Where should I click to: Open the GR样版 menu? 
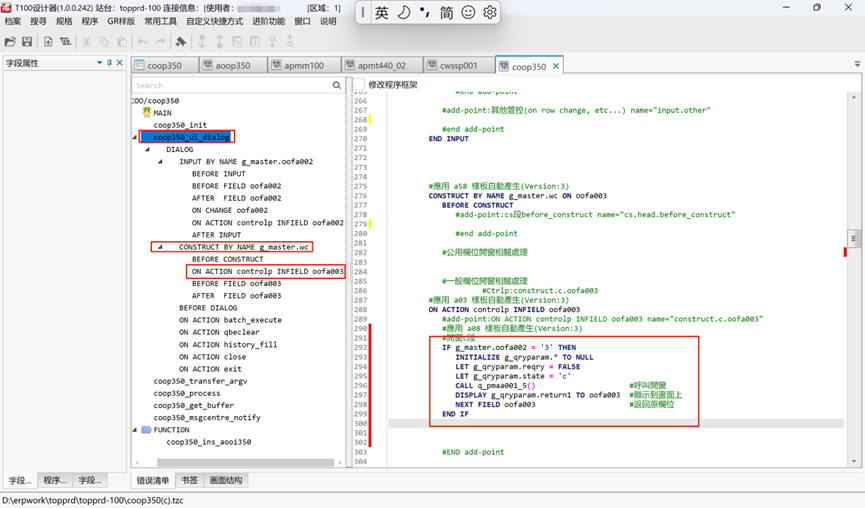point(121,22)
